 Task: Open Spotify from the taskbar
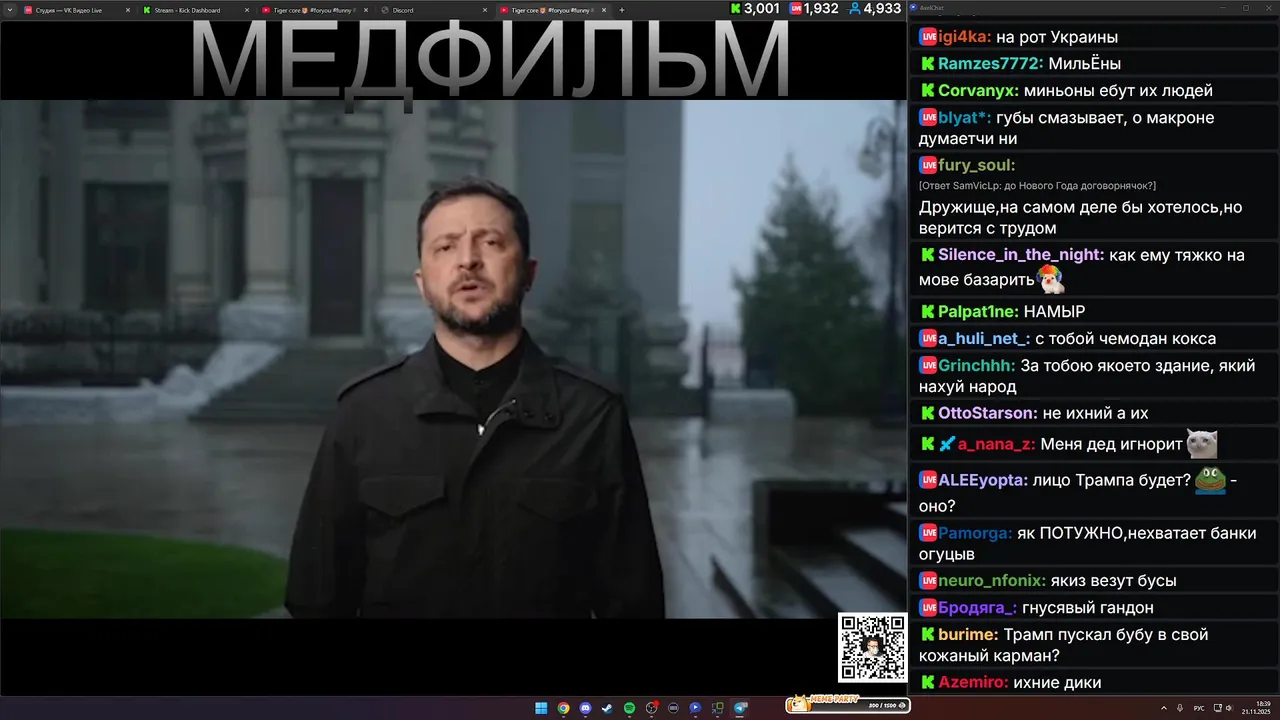(629, 708)
